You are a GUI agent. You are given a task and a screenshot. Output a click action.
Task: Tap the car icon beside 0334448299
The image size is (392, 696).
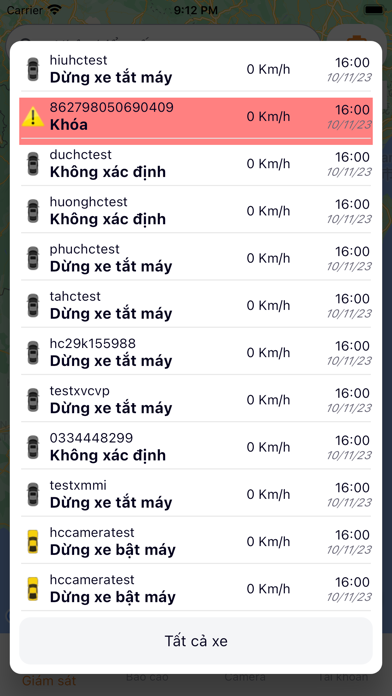tap(33, 447)
